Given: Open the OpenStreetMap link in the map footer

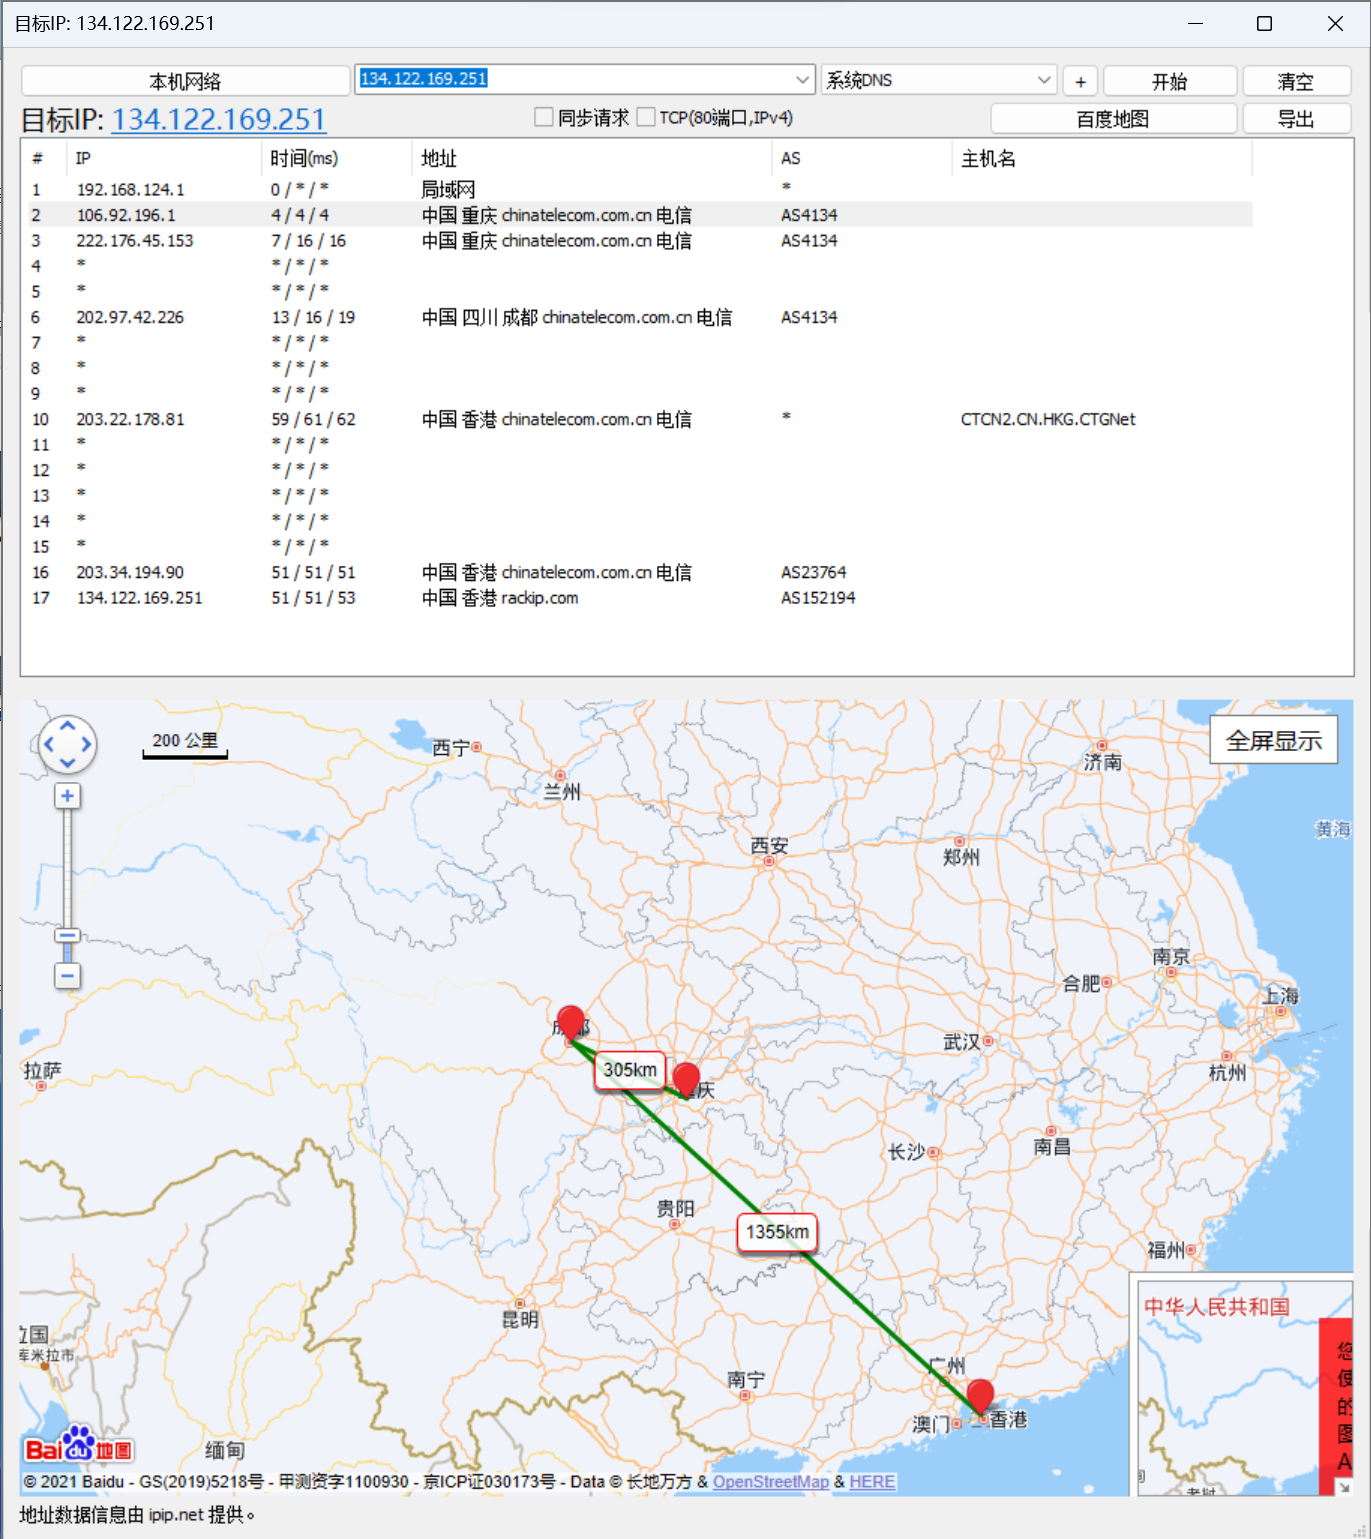Looking at the screenshot, I should (x=770, y=1481).
